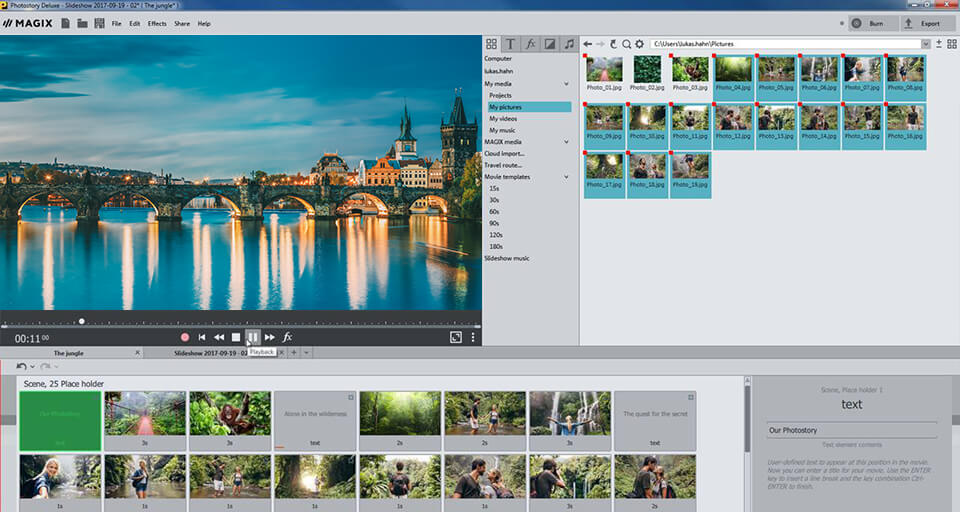Open the File menu
960x512 pixels.
116,23
